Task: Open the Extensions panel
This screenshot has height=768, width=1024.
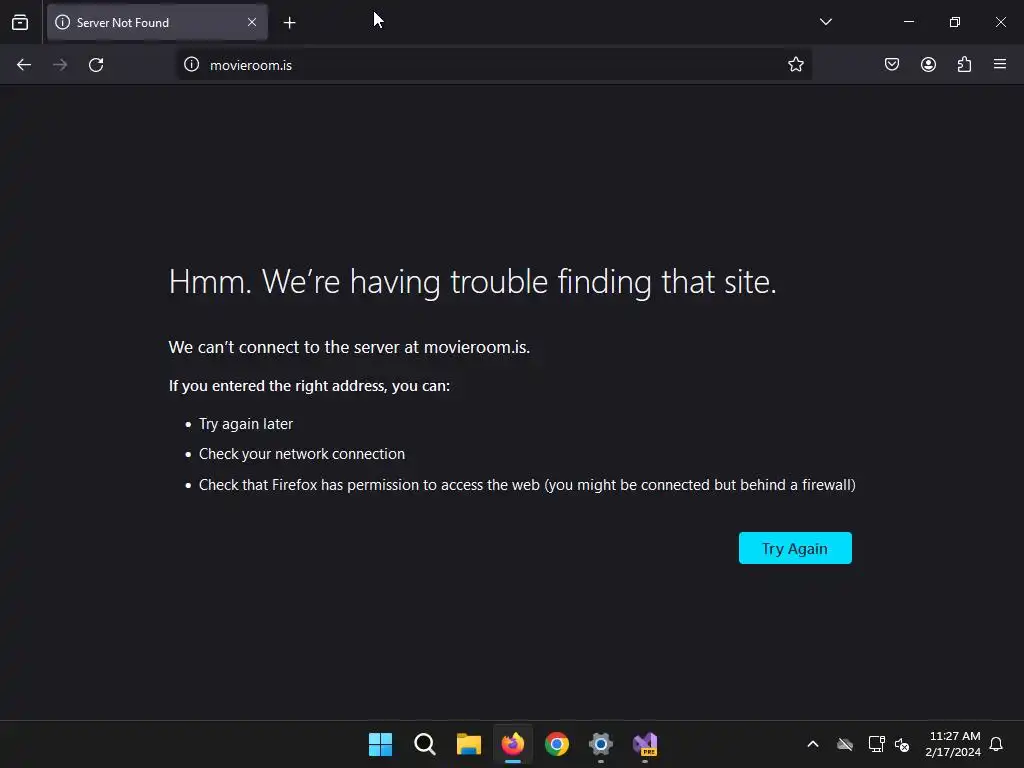Action: 964,65
